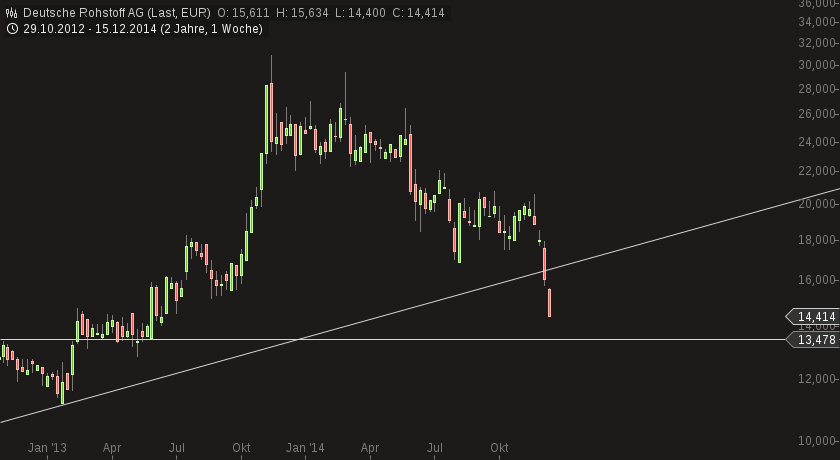This screenshot has height=460, width=840.
Task: Select the tall green candle at the October 2013 peak
Action: (267, 119)
